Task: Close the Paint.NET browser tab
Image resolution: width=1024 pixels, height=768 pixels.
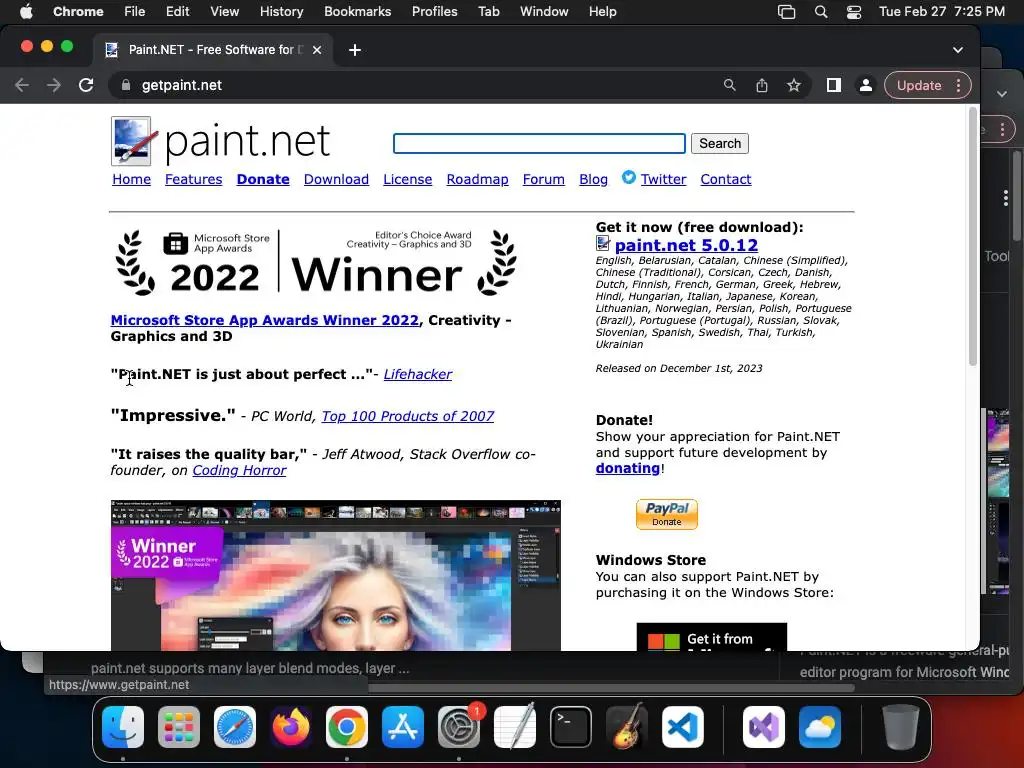Action: coord(317,50)
